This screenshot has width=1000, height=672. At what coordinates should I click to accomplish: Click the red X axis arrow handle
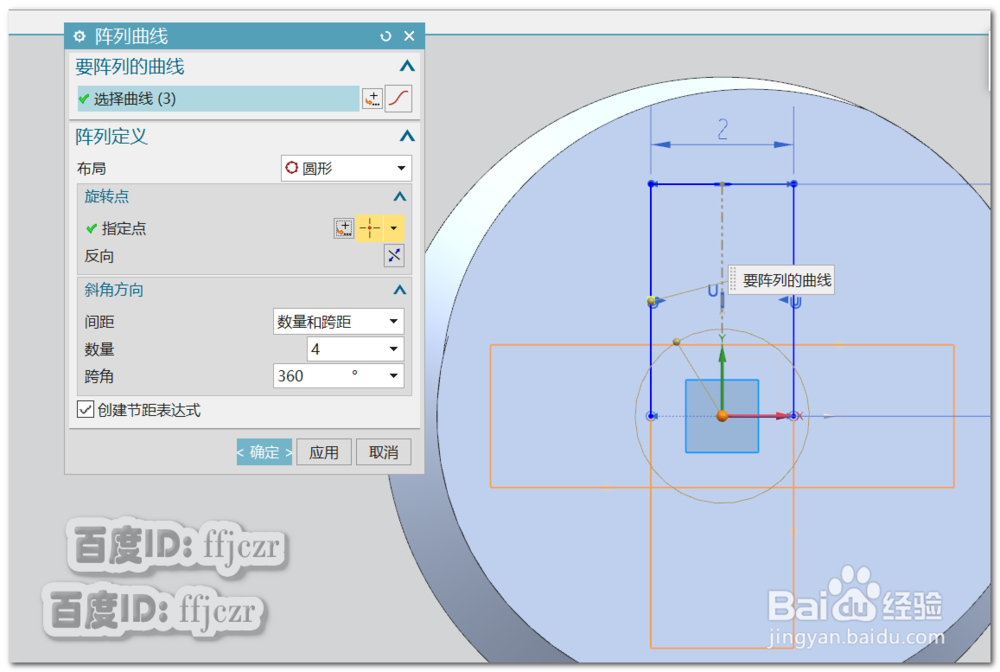pos(781,416)
